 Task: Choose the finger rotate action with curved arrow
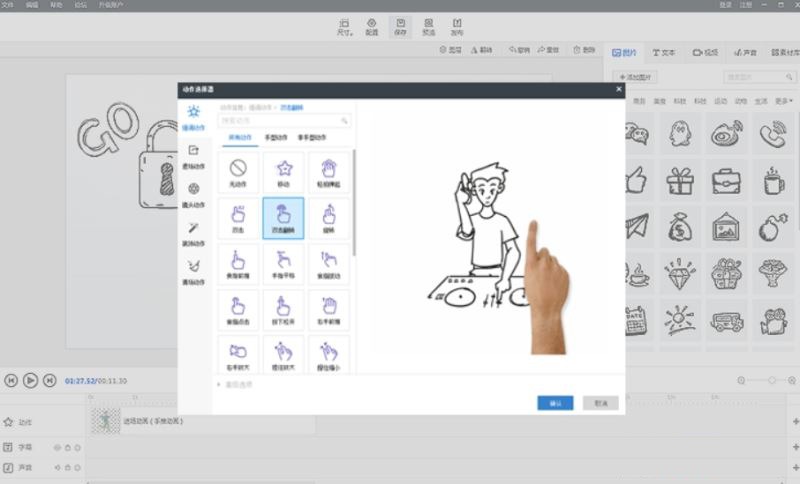329,218
